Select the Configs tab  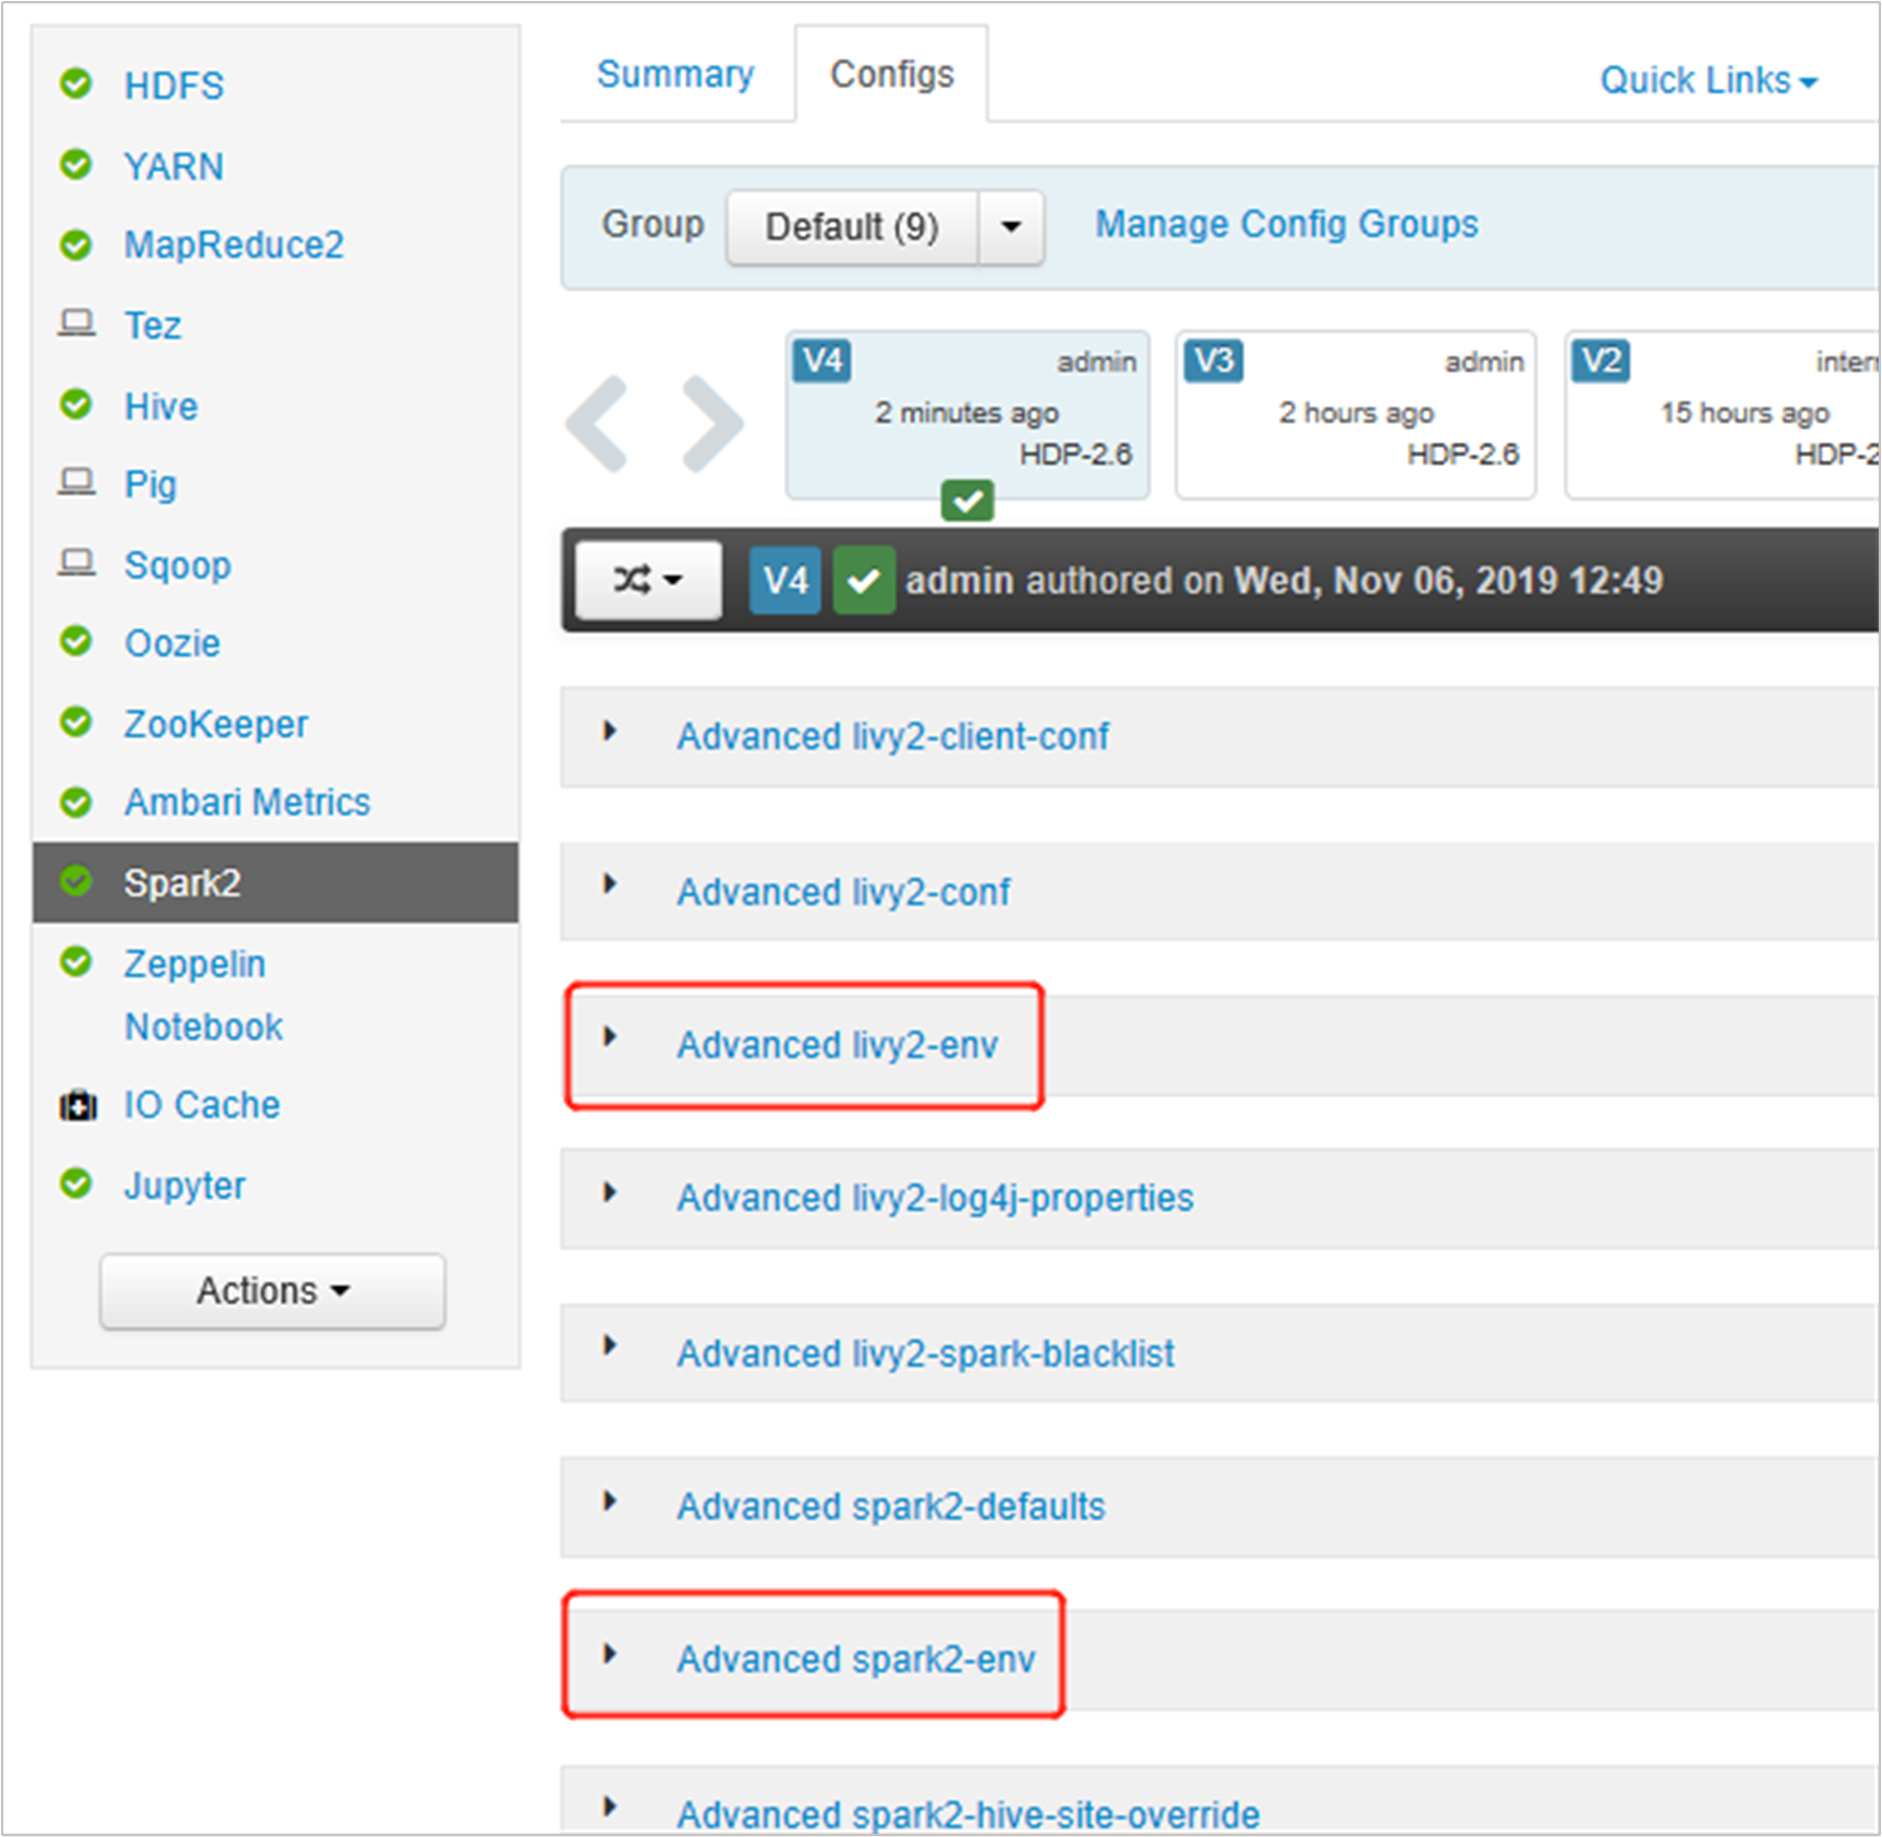pyautogui.click(x=892, y=74)
